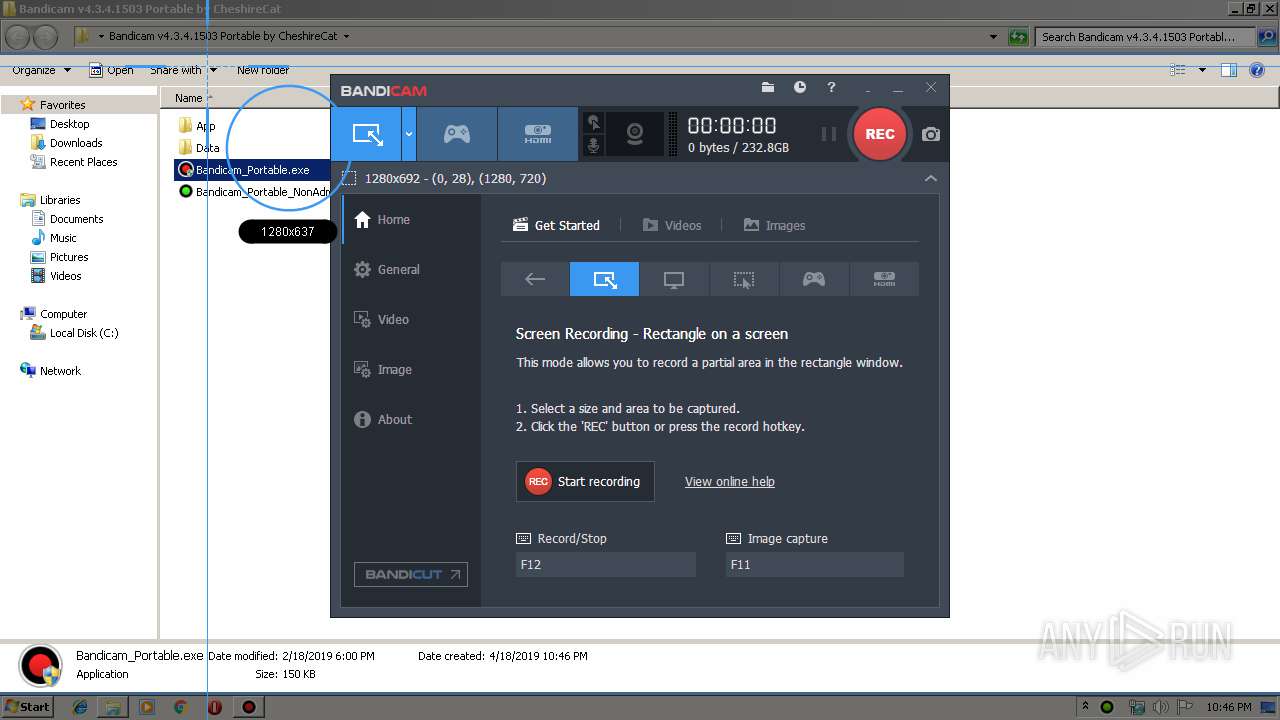Capture a screenshot with camera icon
1280x720 pixels.
click(931, 134)
